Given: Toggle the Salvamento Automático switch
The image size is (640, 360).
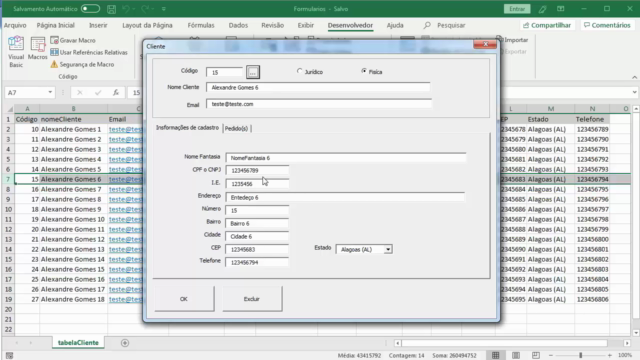Looking at the screenshot, I should [90, 9].
